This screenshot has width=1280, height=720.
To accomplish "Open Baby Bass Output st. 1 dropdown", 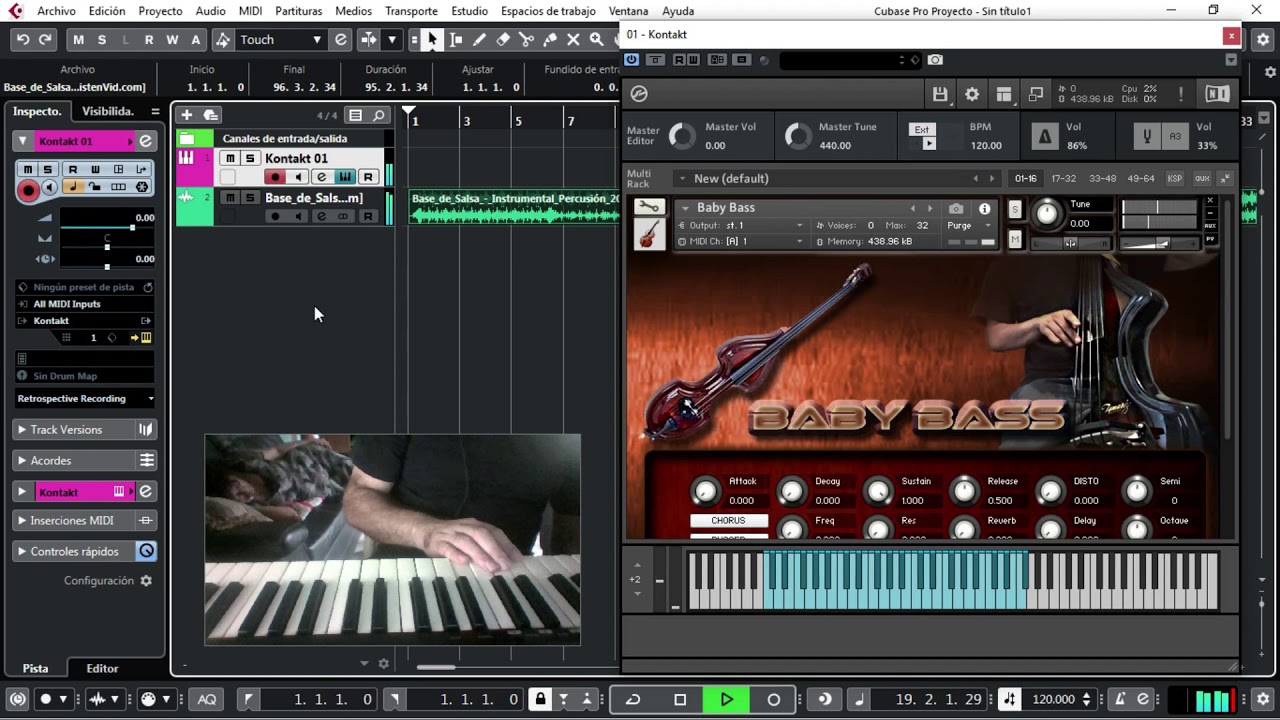I will pyautogui.click(x=741, y=226).
